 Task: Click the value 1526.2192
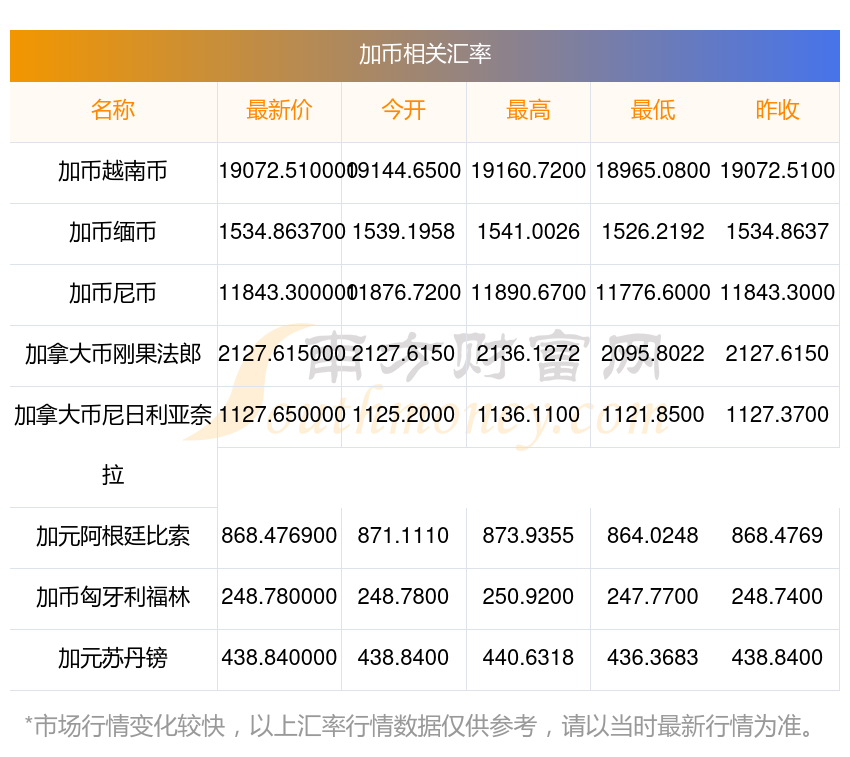(653, 232)
